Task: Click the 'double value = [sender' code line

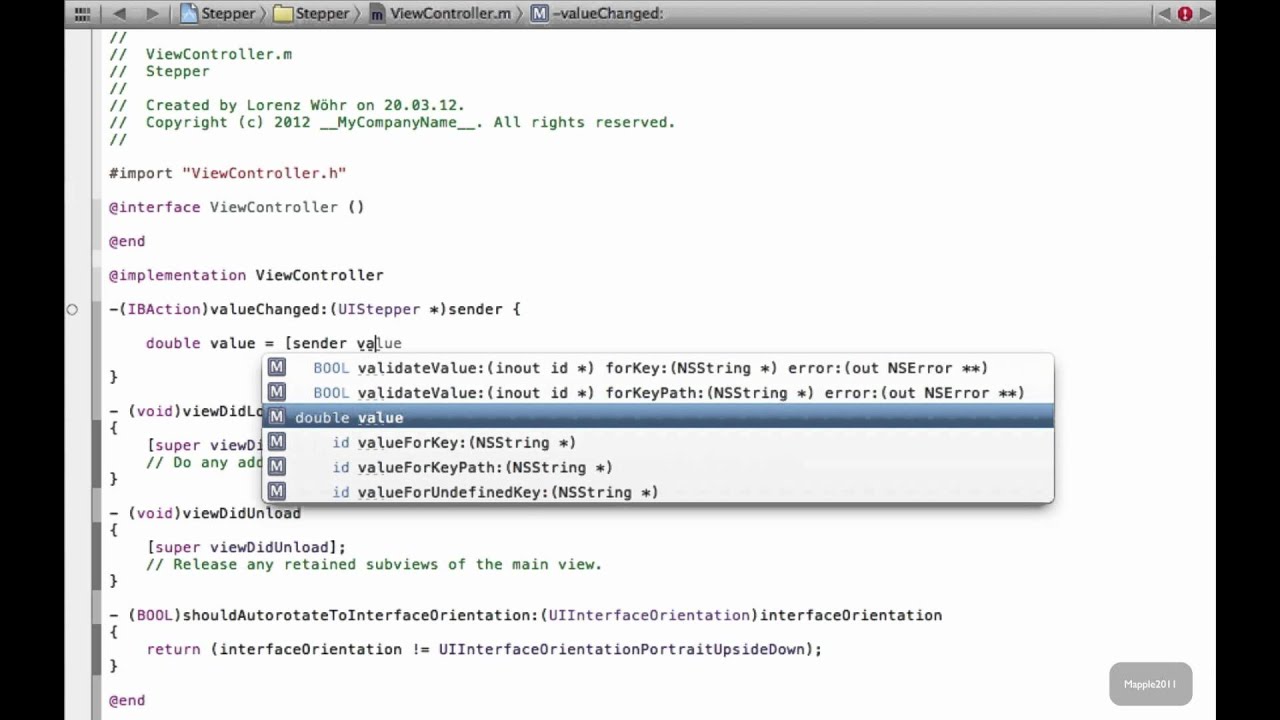Action: pos(246,343)
